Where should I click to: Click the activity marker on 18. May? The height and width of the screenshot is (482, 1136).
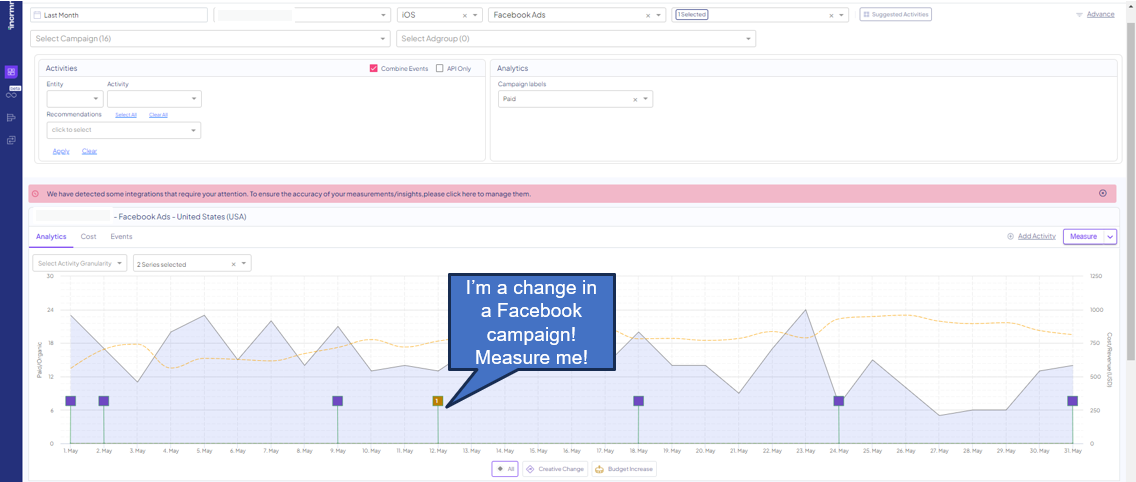tap(638, 401)
